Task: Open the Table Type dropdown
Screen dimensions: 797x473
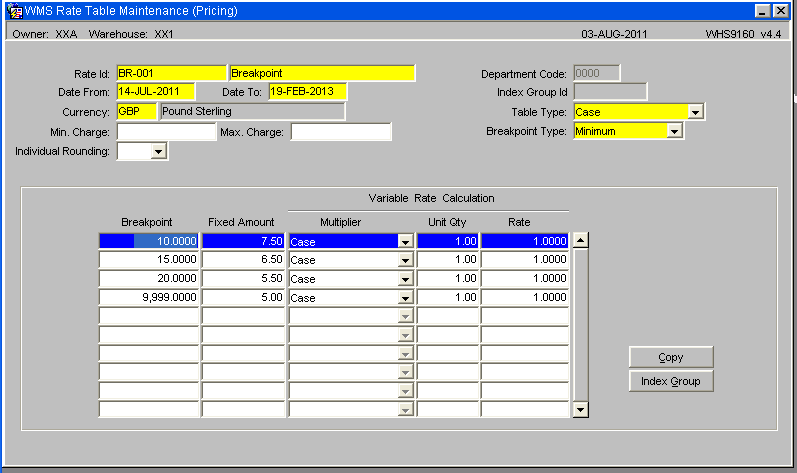Action: click(695, 112)
